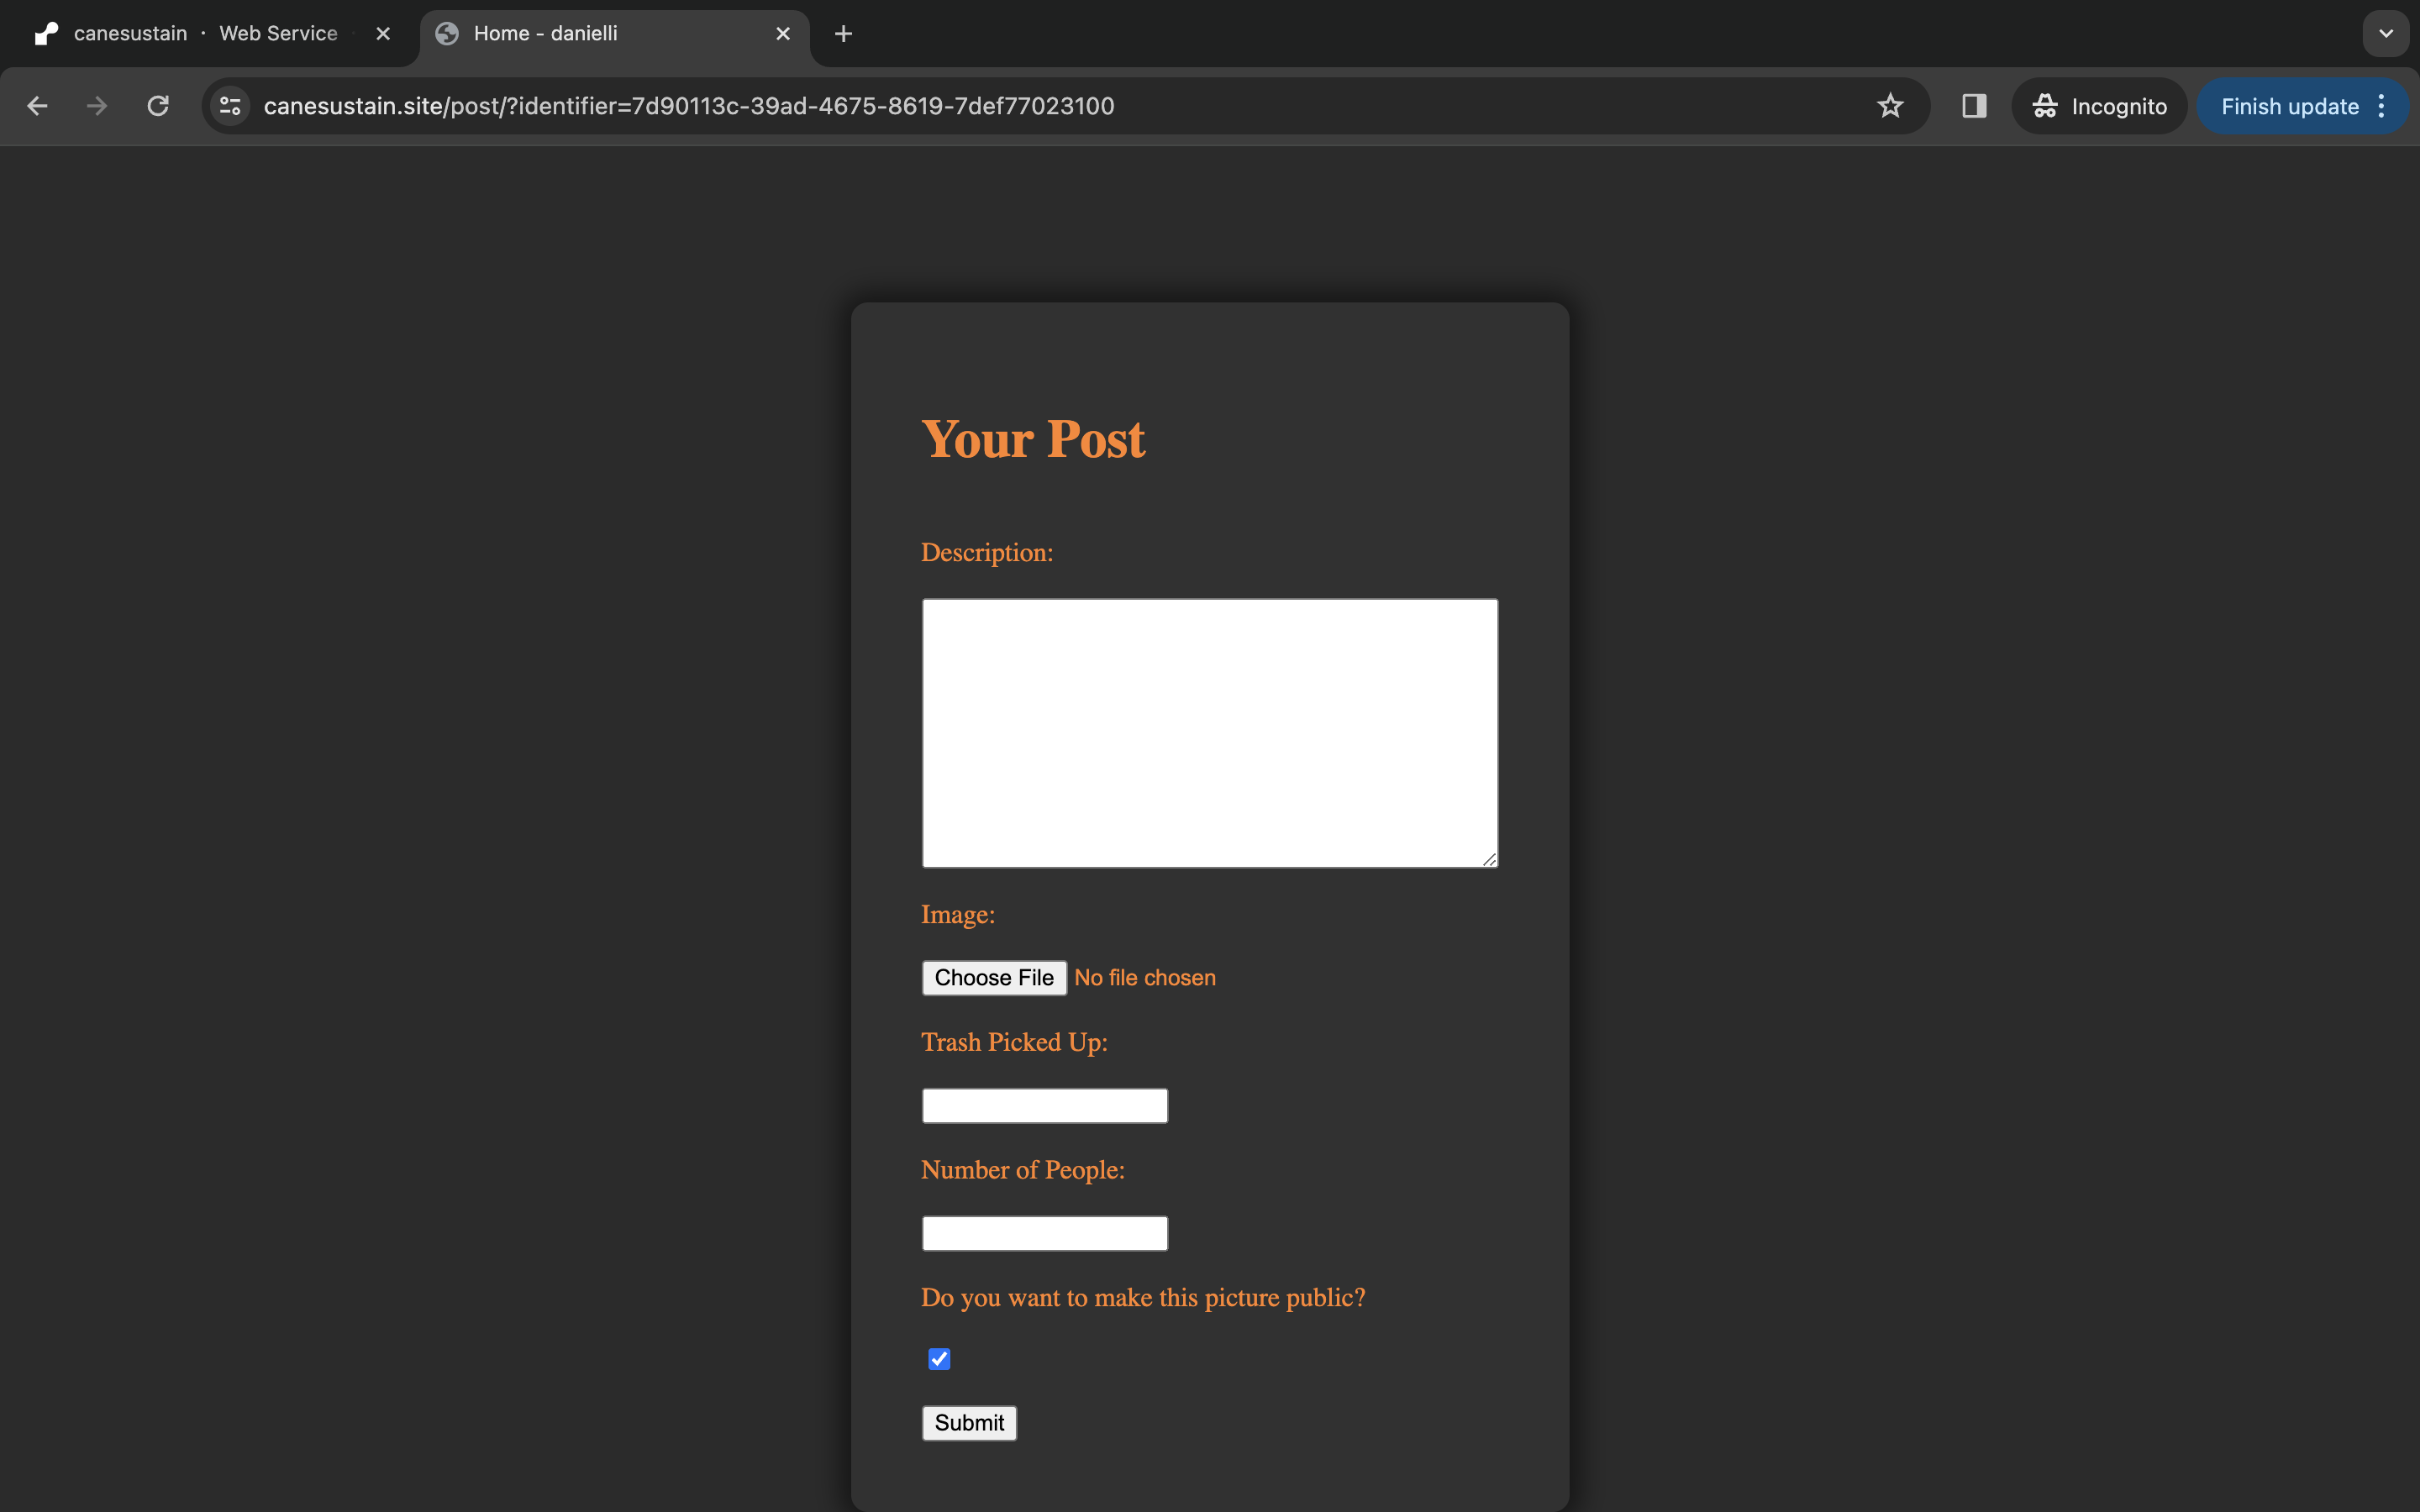Image resolution: width=2420 pixels, height=1512 pixels.
Task: Open Chrome three-dot menu
Action: pyautogui.click(x=2382, y=106)
